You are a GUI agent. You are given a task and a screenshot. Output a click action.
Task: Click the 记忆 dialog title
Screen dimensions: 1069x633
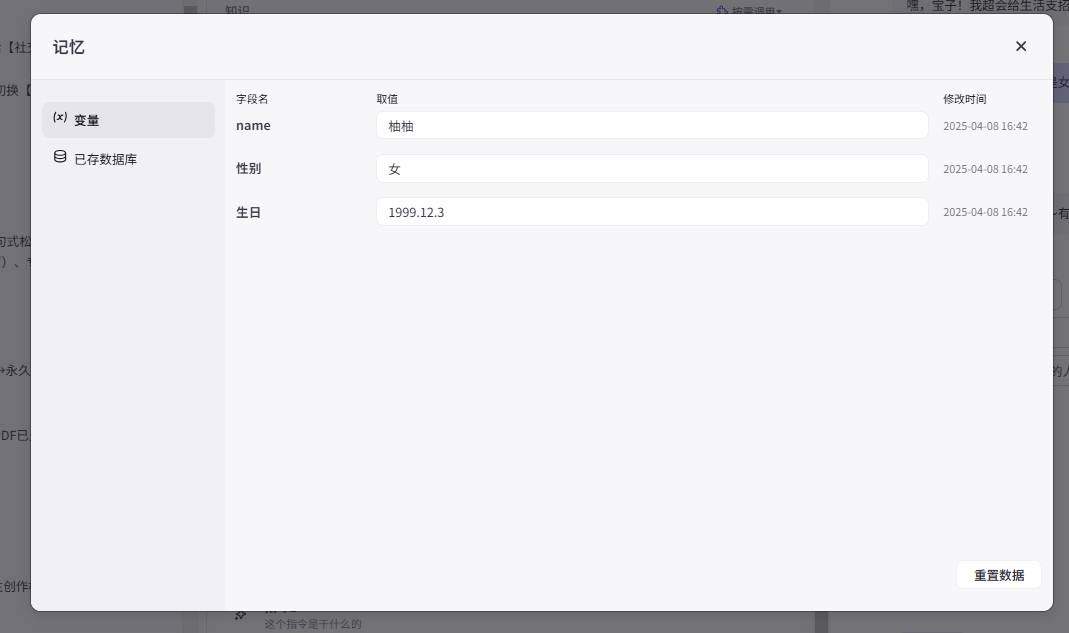click(x=69, y=47)
